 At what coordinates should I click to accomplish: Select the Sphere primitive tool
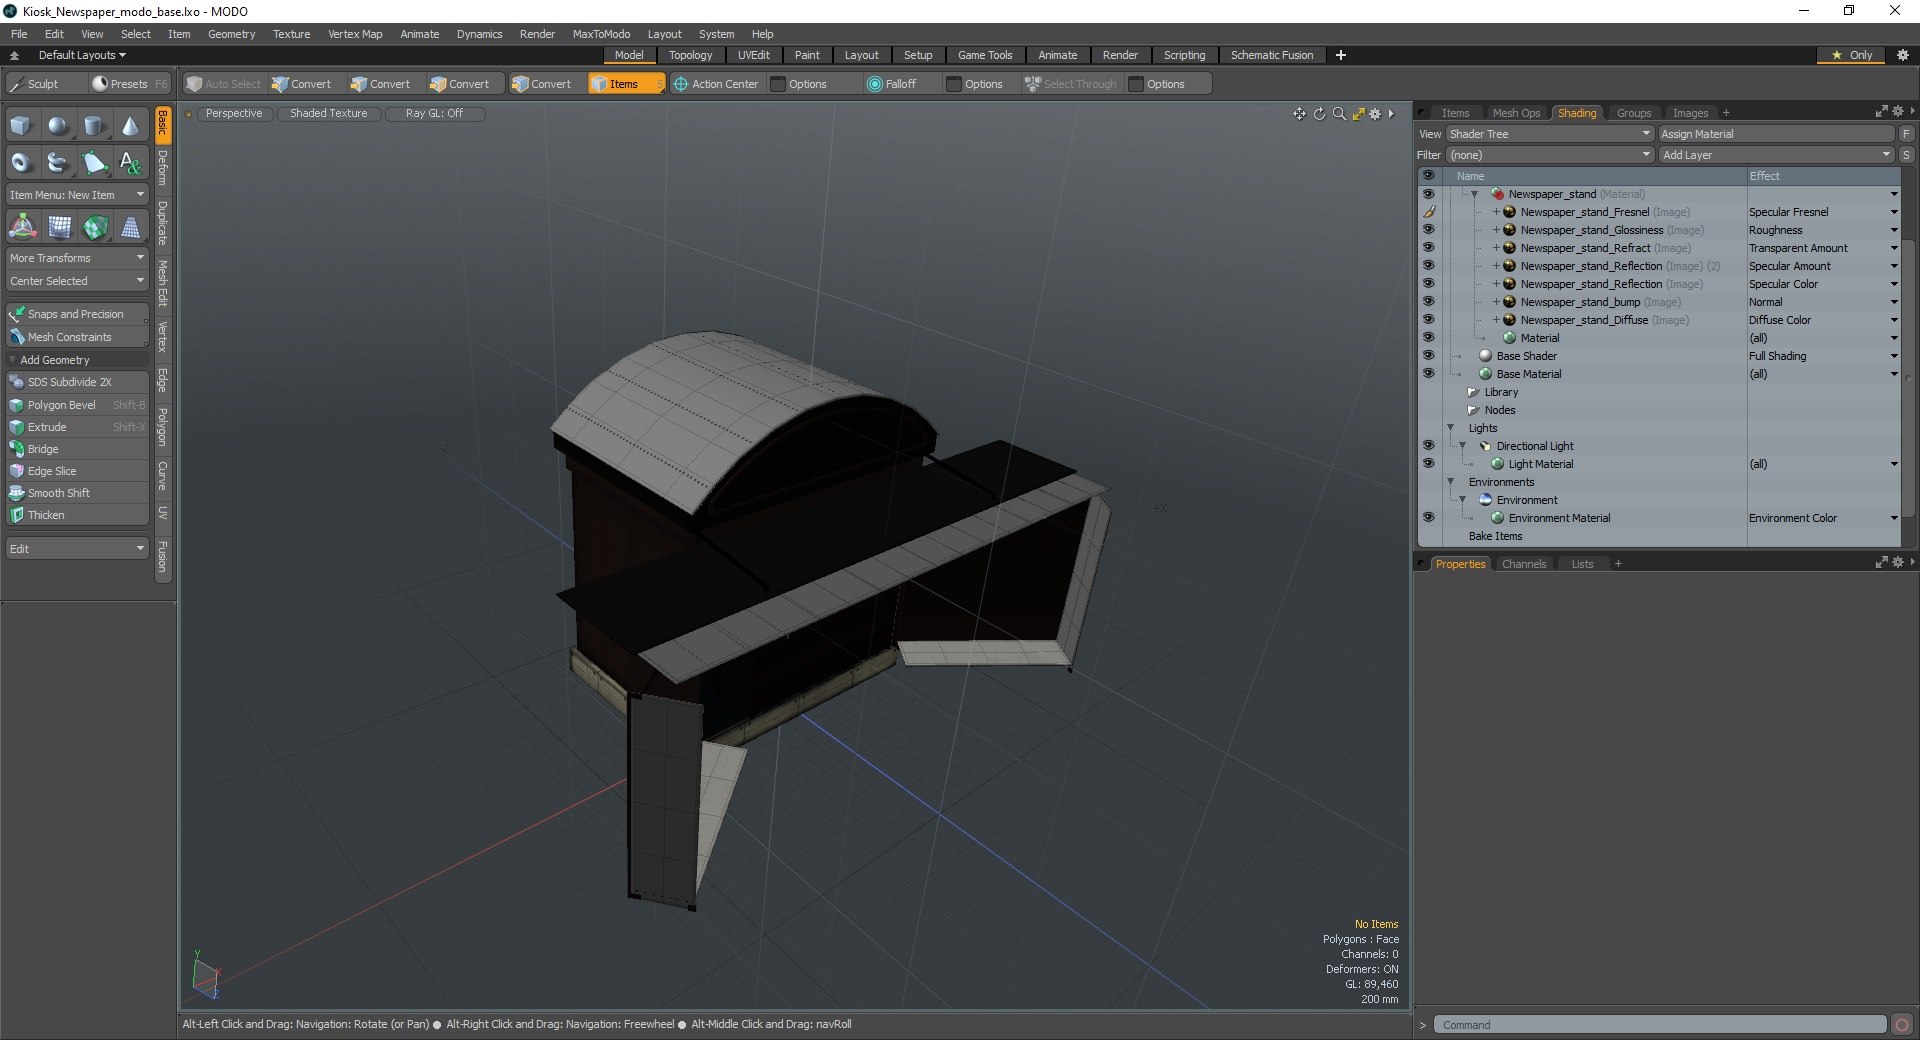pyautogui.click(x=58, y=126)
